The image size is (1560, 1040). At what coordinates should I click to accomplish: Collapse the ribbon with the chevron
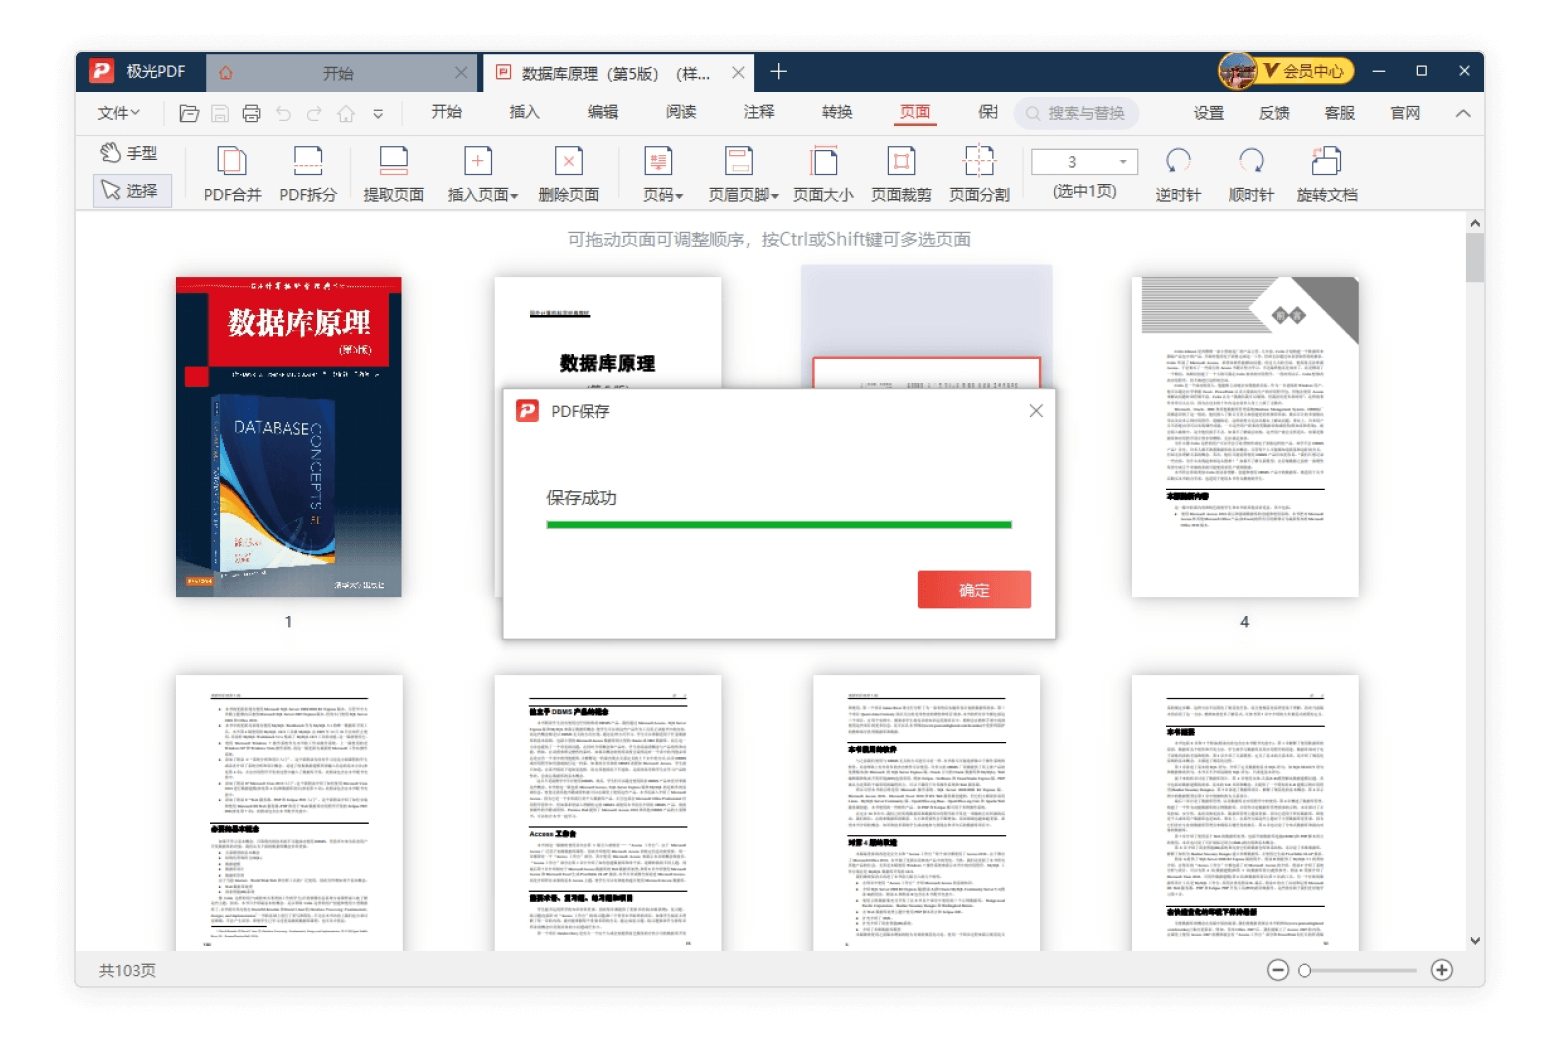click(x=1462, y=113)
